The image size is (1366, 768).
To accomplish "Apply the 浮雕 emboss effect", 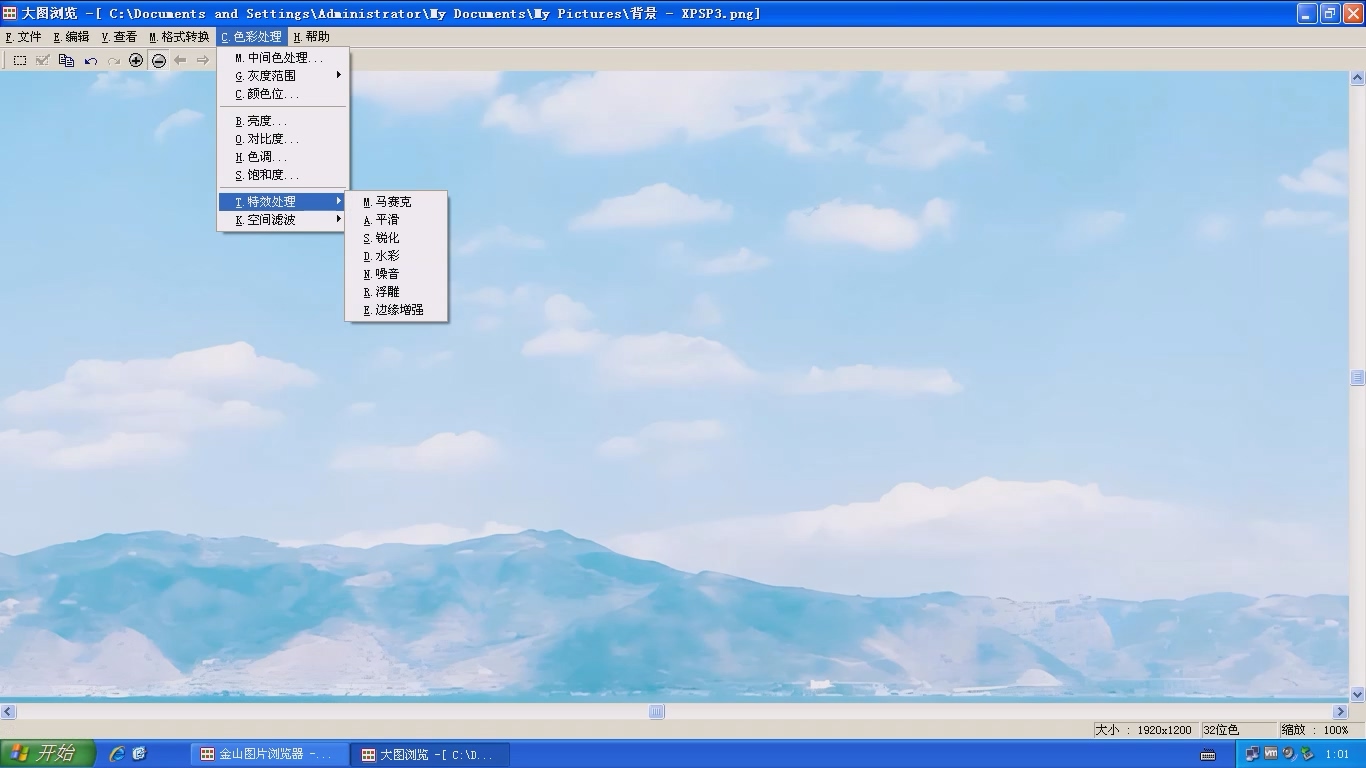I will point(396,292).
